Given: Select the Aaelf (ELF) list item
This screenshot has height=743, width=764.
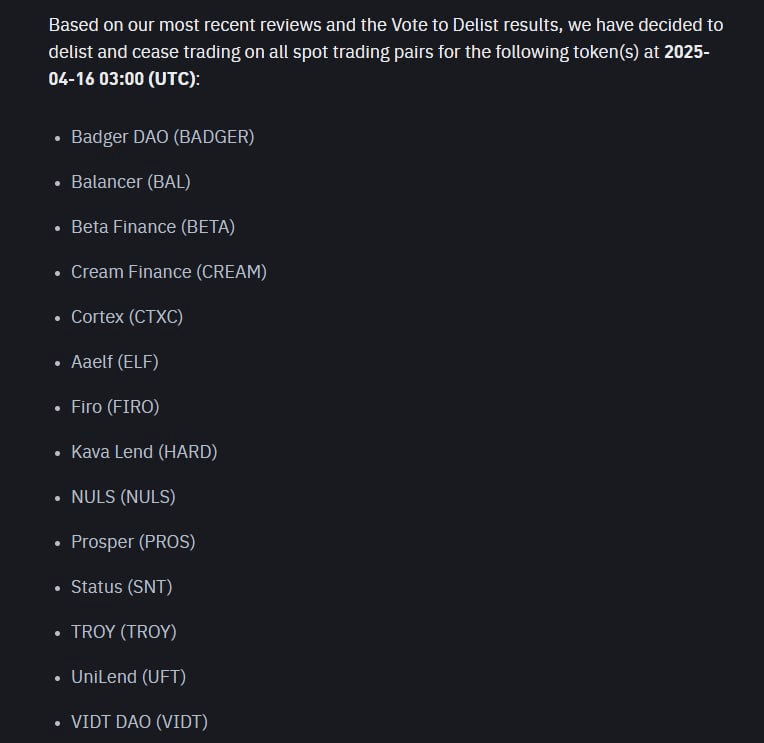Looking at the screenshot, I should coord(114,362).
